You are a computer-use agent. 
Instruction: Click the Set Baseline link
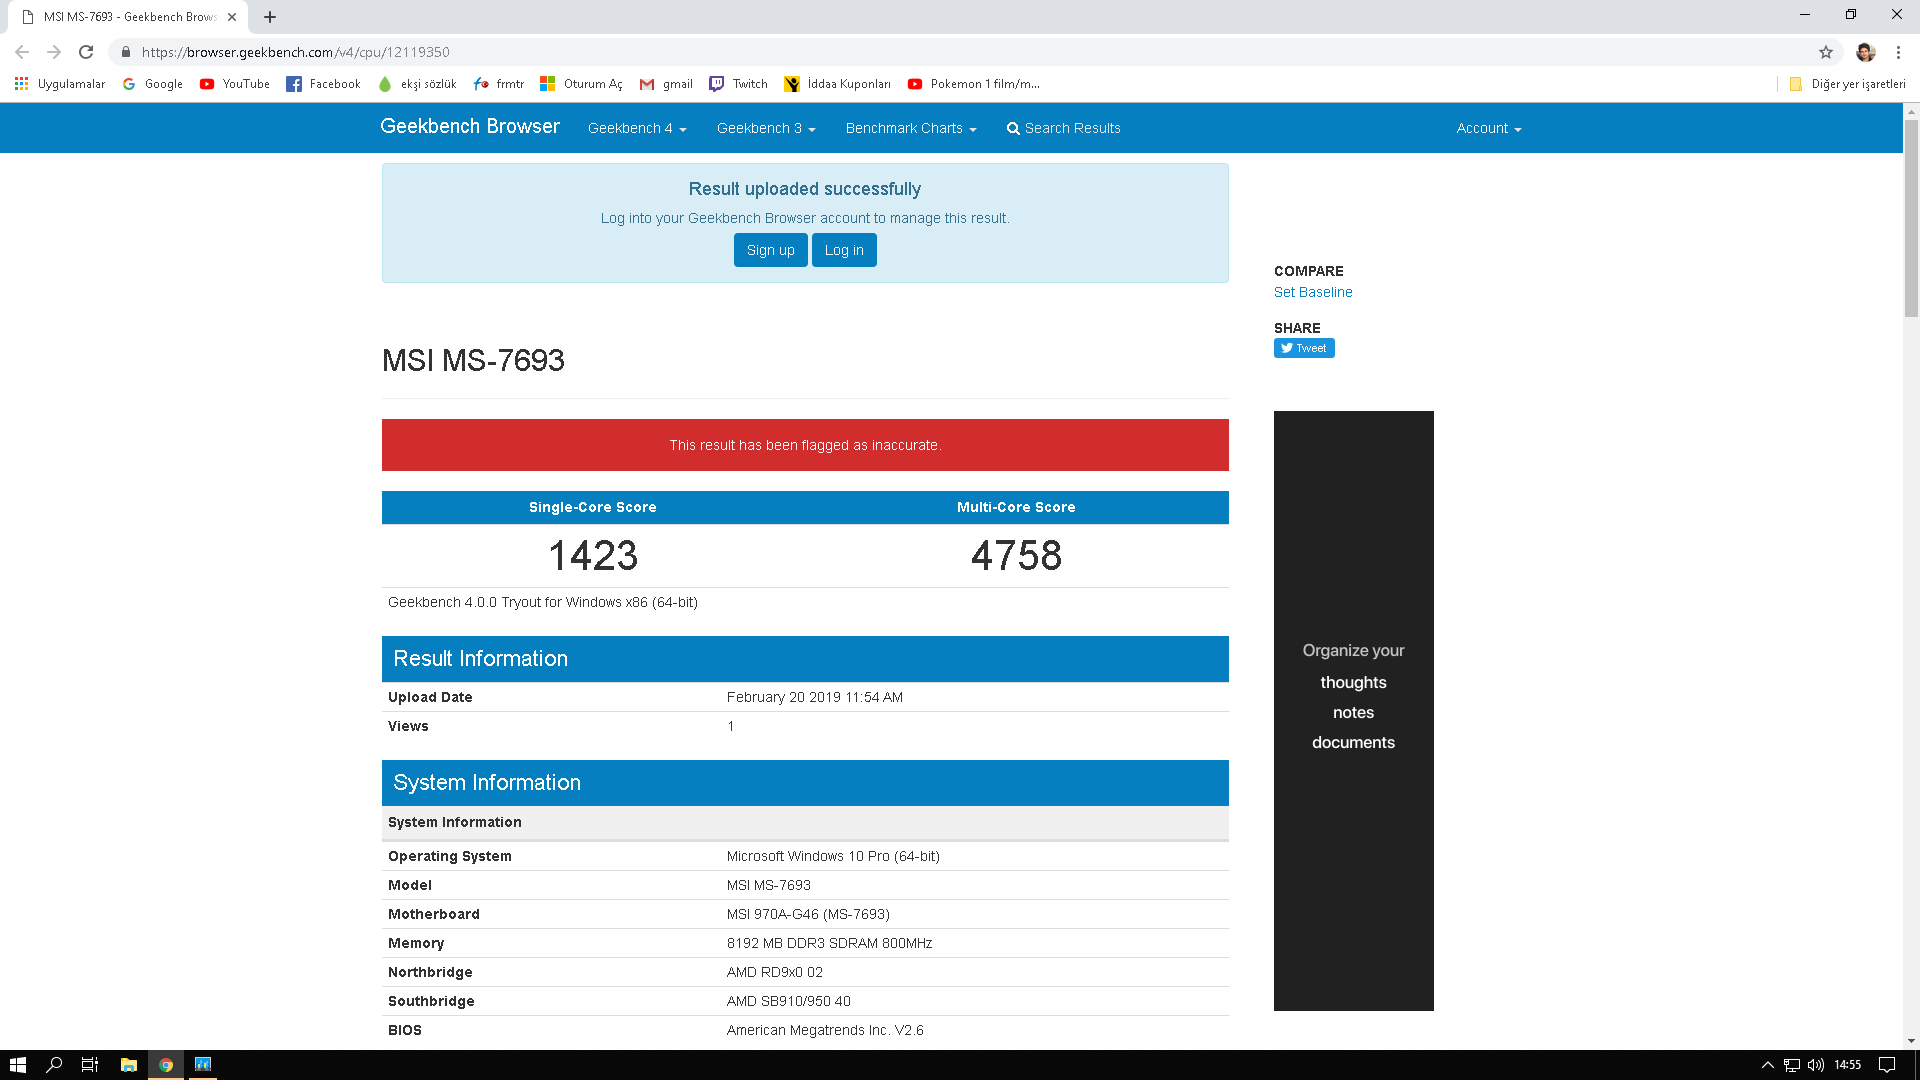click(x=1313, y=292)
